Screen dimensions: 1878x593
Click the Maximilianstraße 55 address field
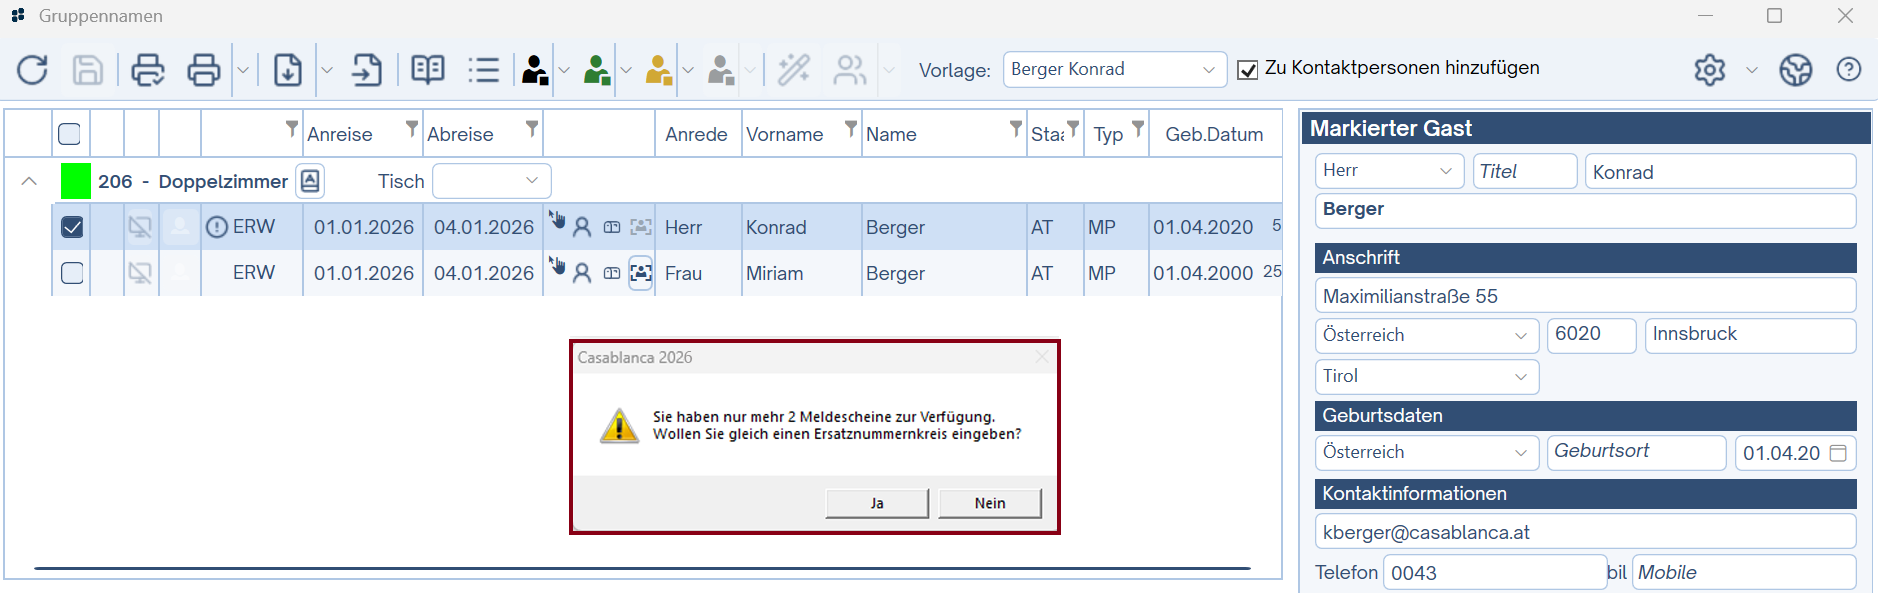click(x=1585, y=296)
